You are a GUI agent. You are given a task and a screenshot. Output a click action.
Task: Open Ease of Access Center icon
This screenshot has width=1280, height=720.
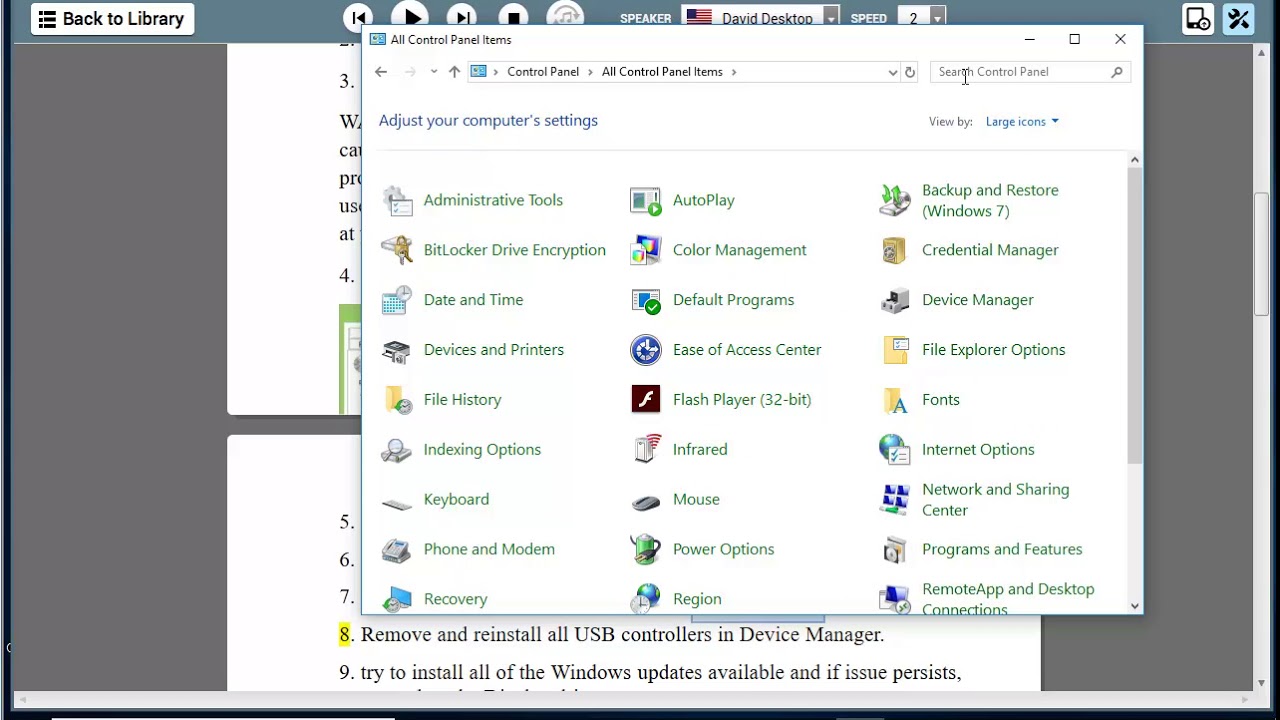[x=646, y=350]
